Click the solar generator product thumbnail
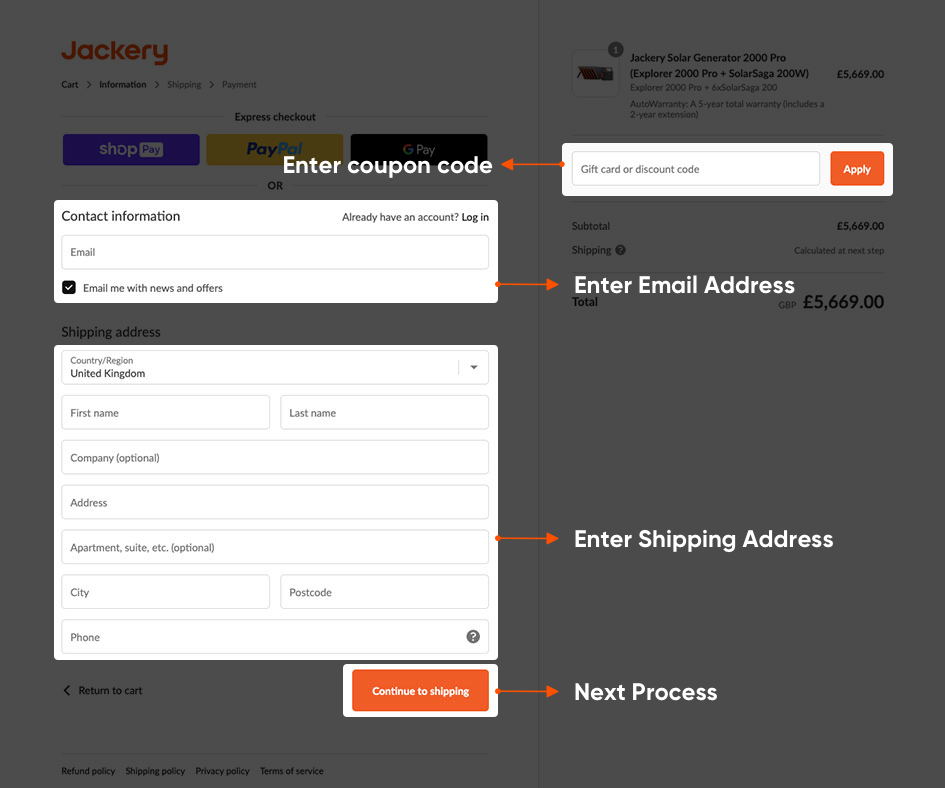This screenshot has height=788, width=945. pos(595,73)
